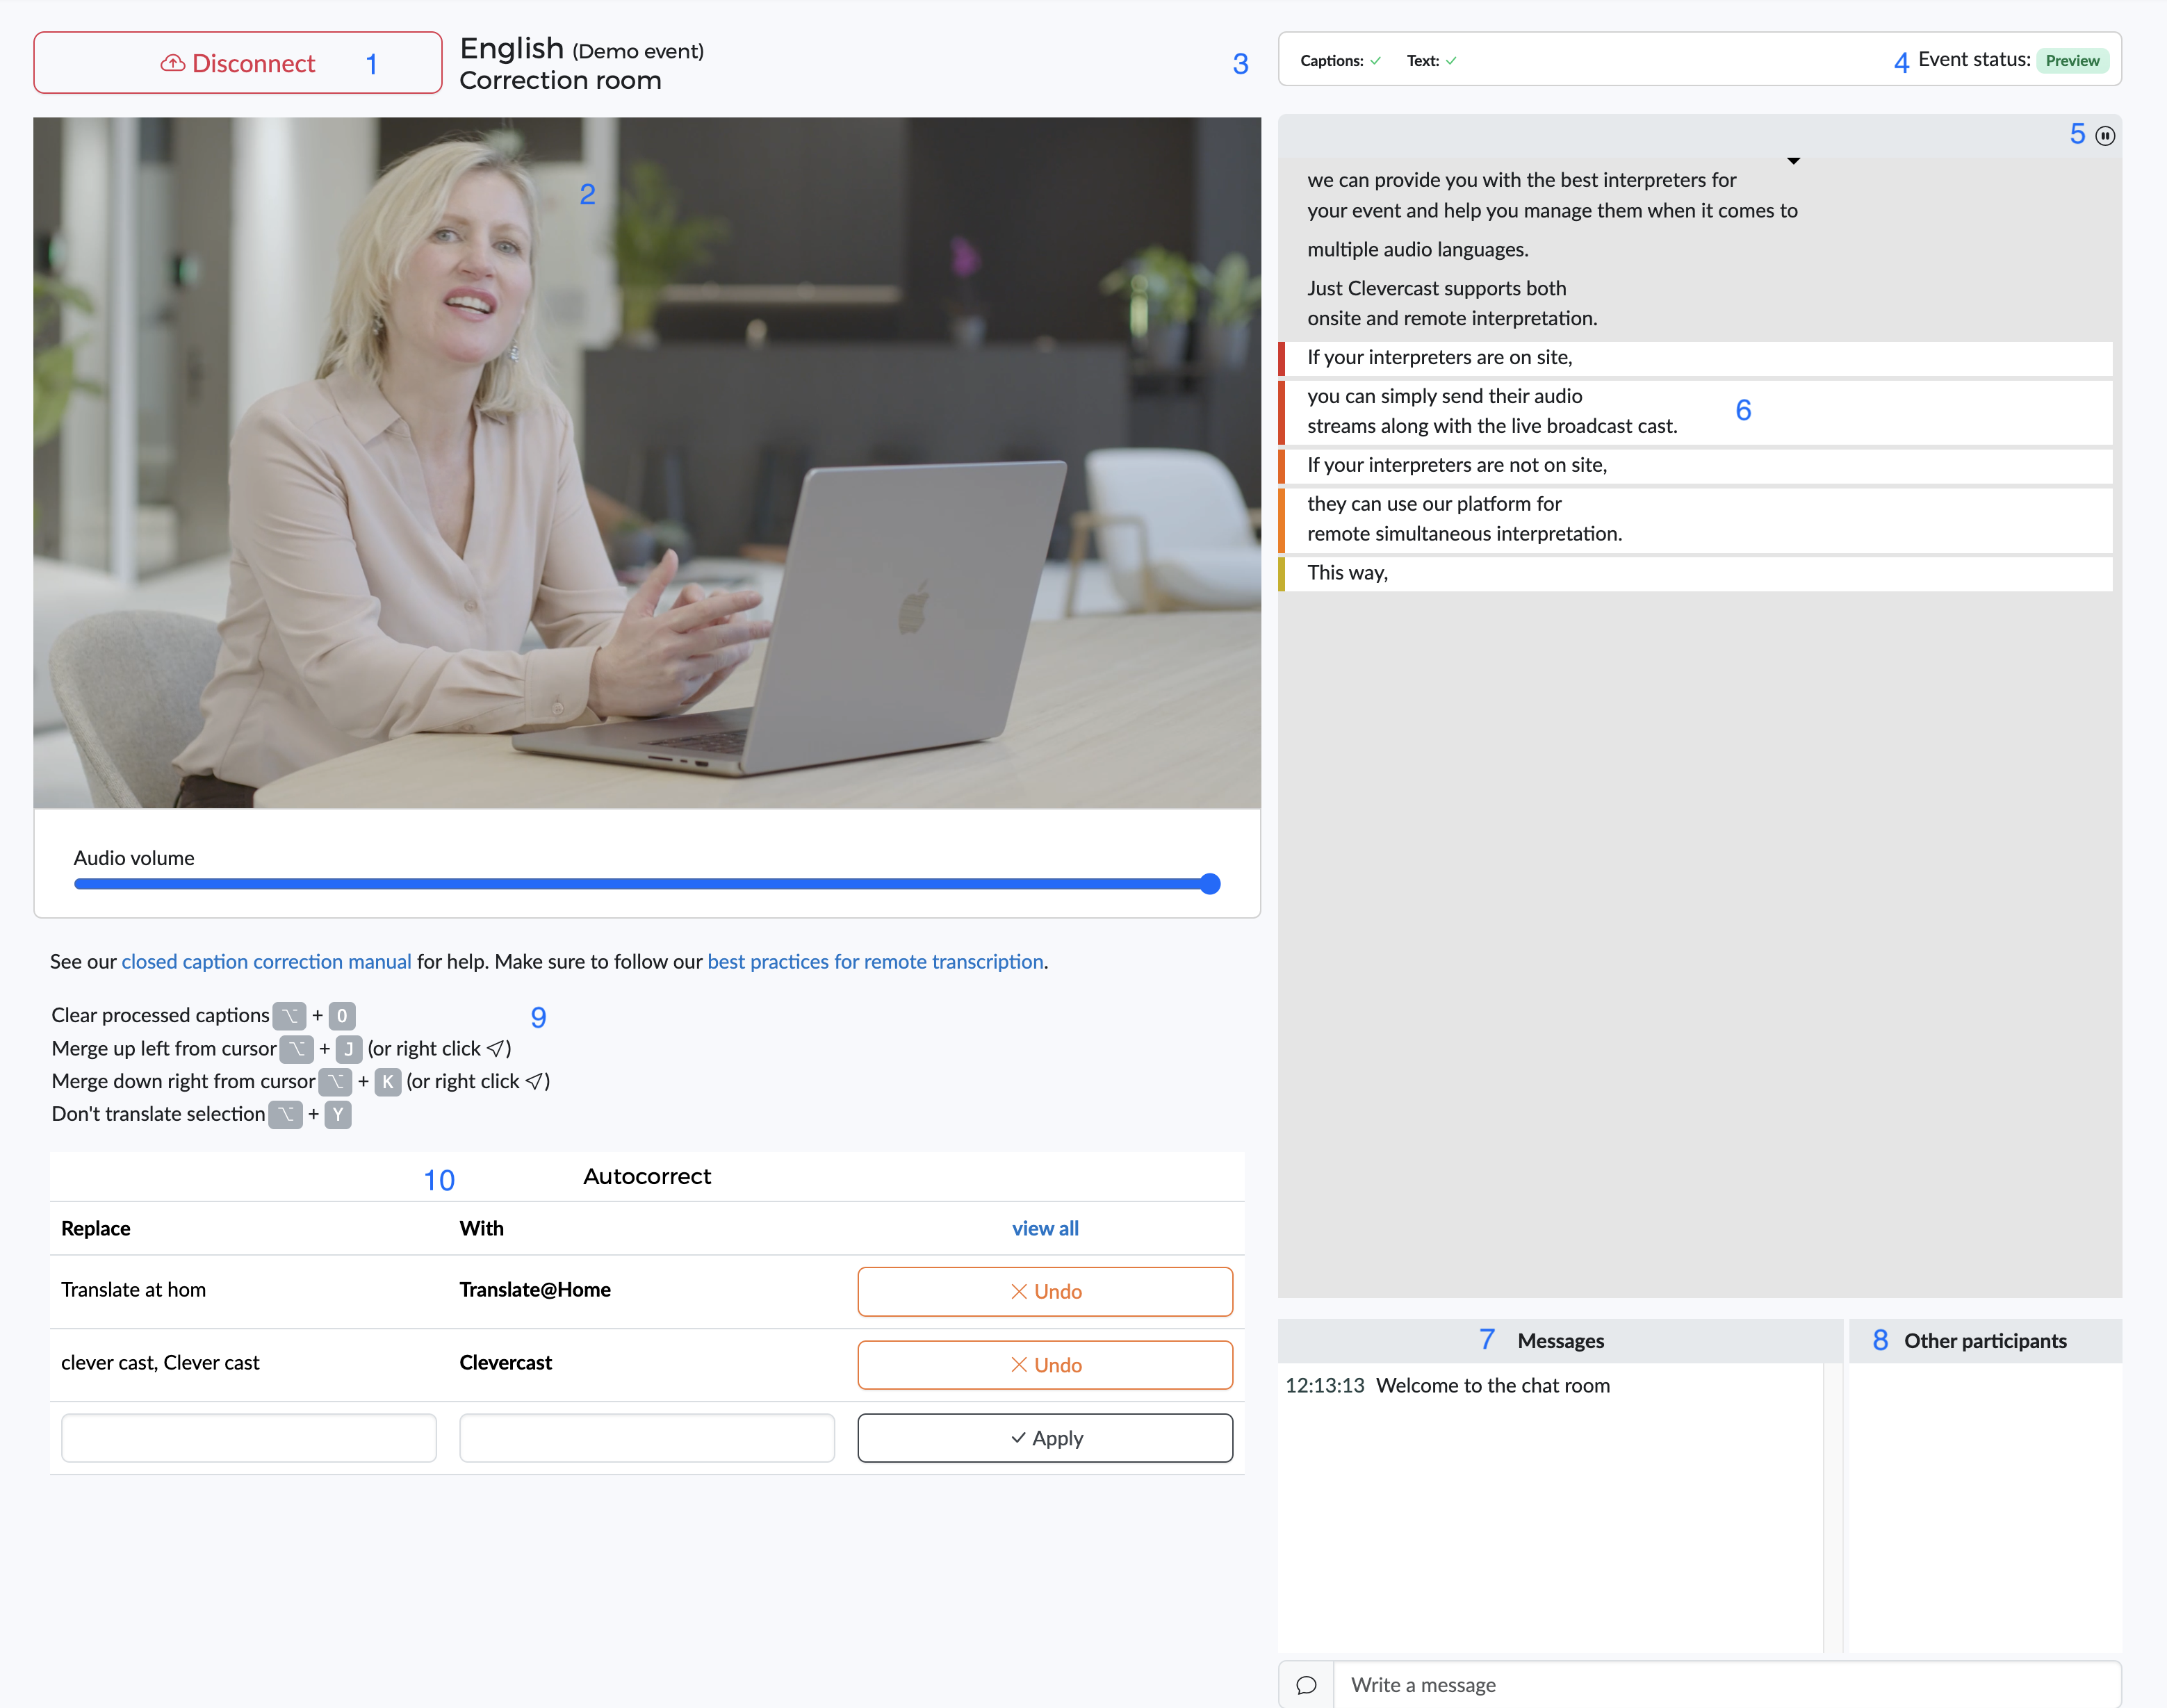The height and width of the screenshot is (1708, 2167).
Task: Click the Preview event status badge
Action: 2072,61
